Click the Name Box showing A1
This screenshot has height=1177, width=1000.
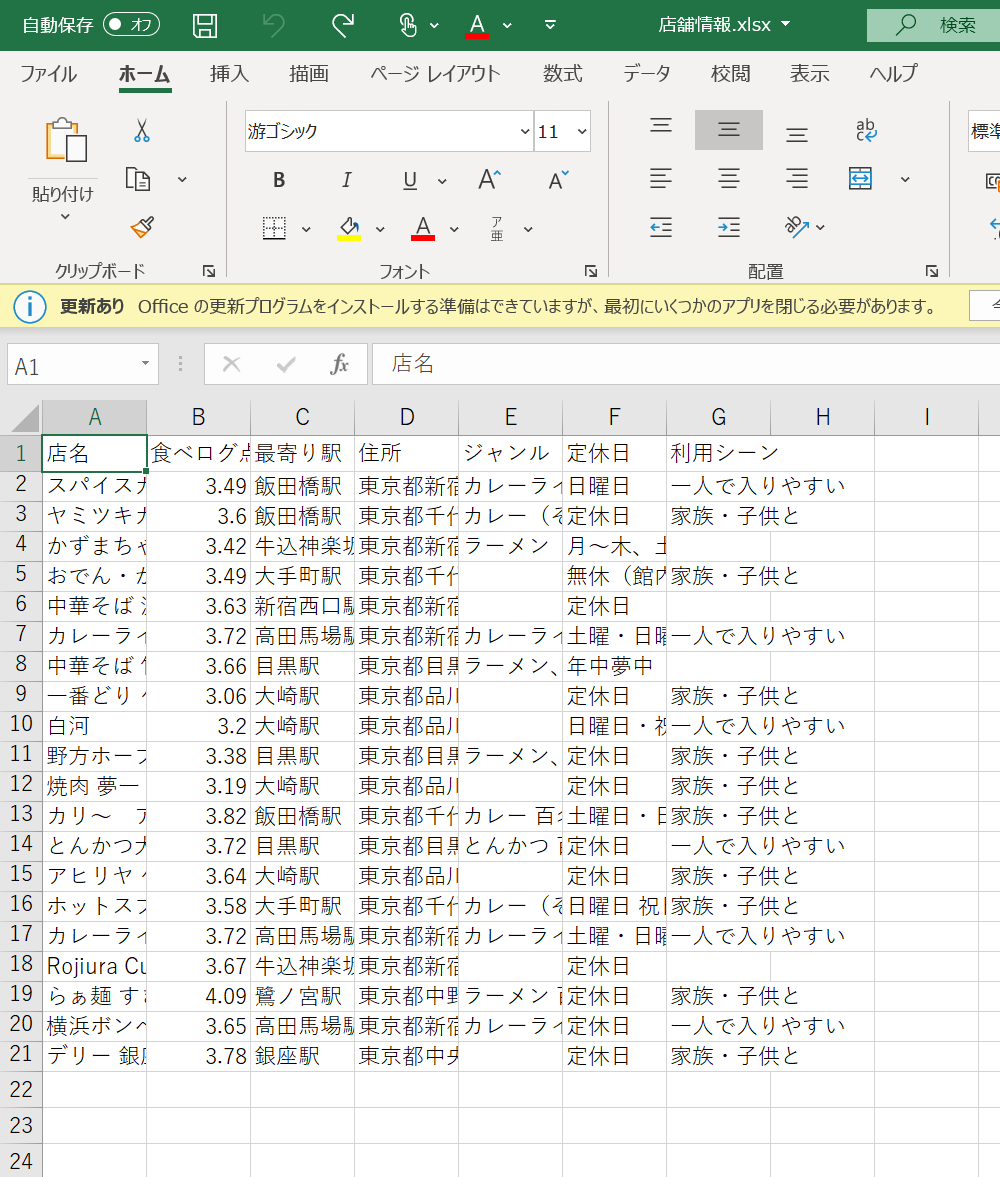(73, 366)
